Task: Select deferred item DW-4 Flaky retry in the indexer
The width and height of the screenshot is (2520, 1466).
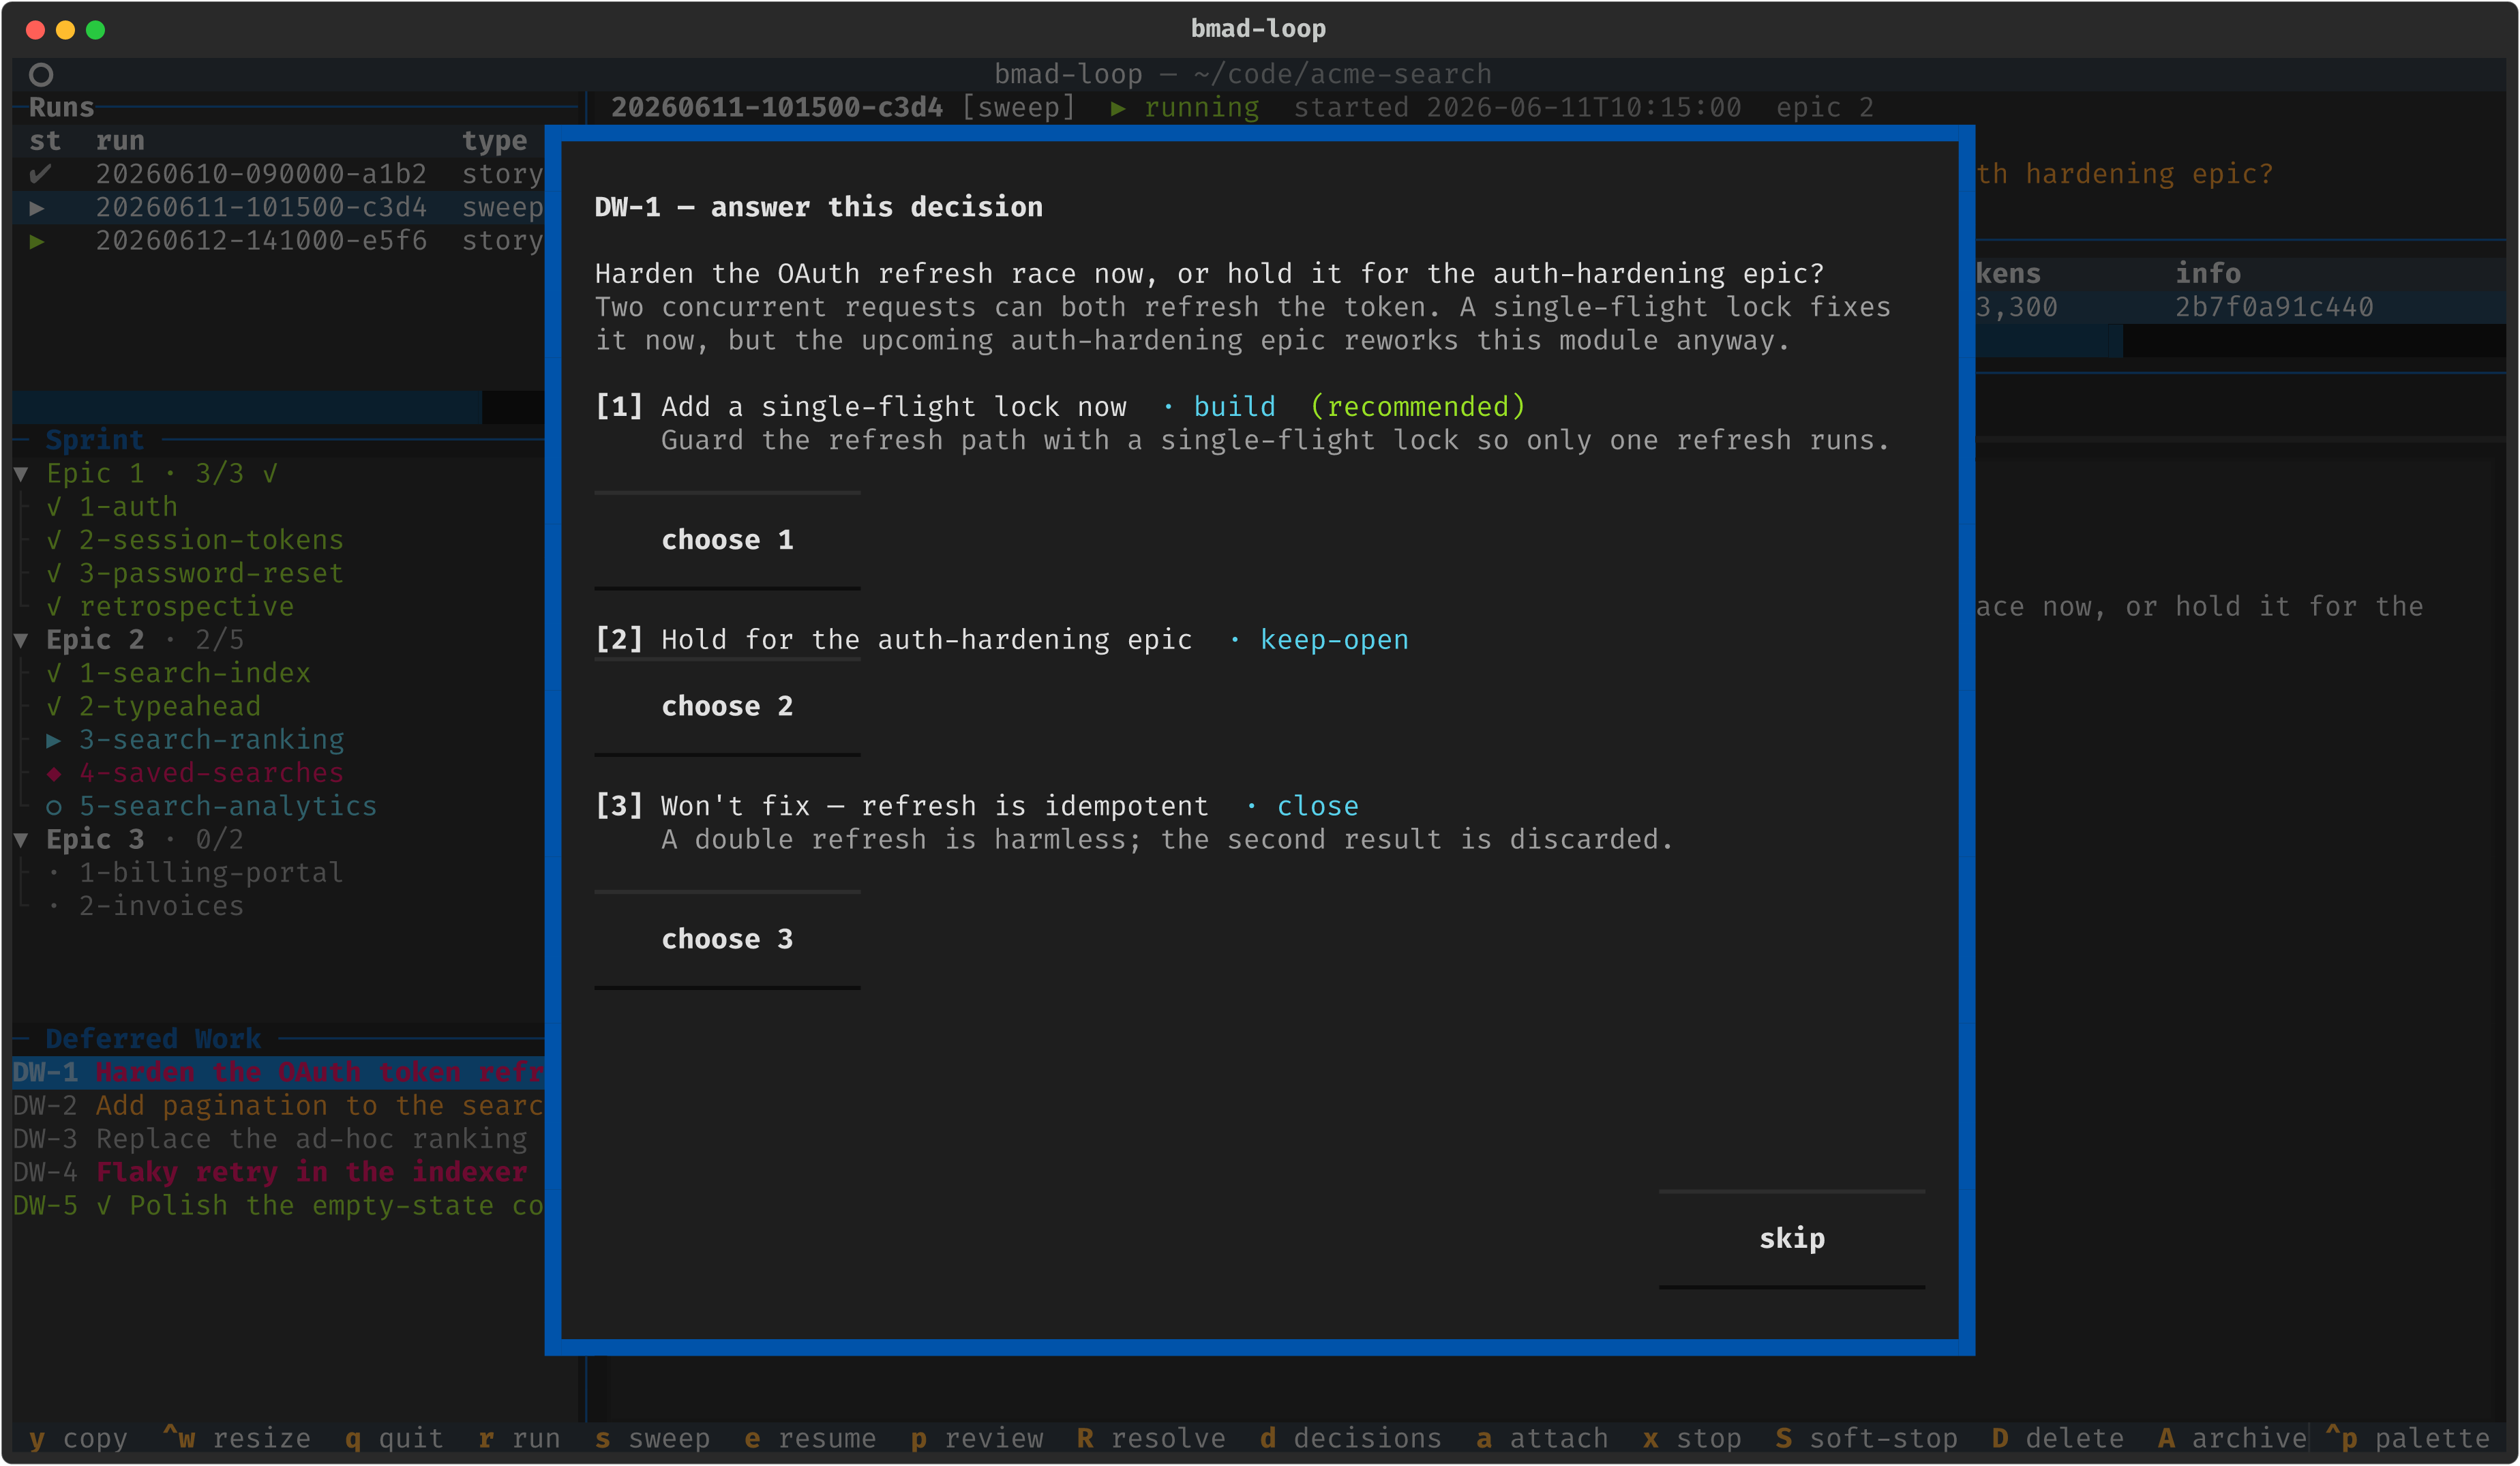Action: pyautogui.click(x=278, y=1172)
